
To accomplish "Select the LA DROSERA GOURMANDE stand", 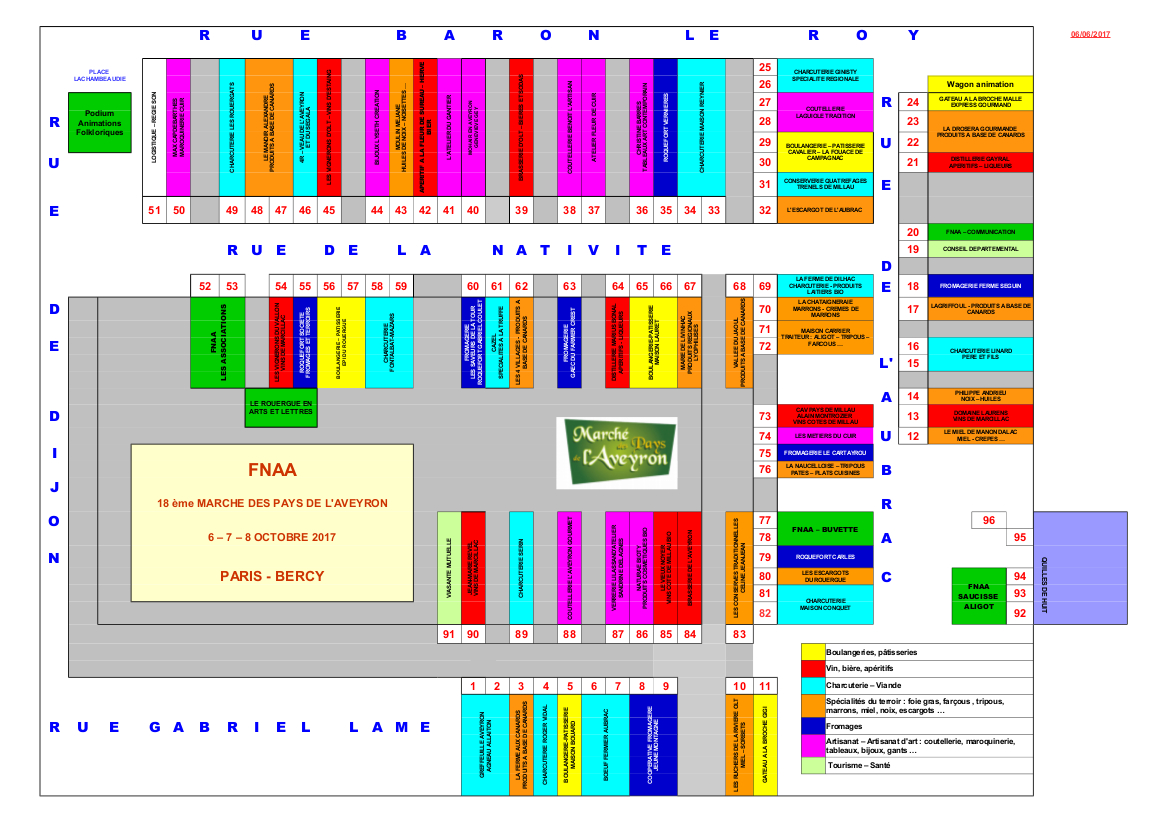I will click(980, 132).
